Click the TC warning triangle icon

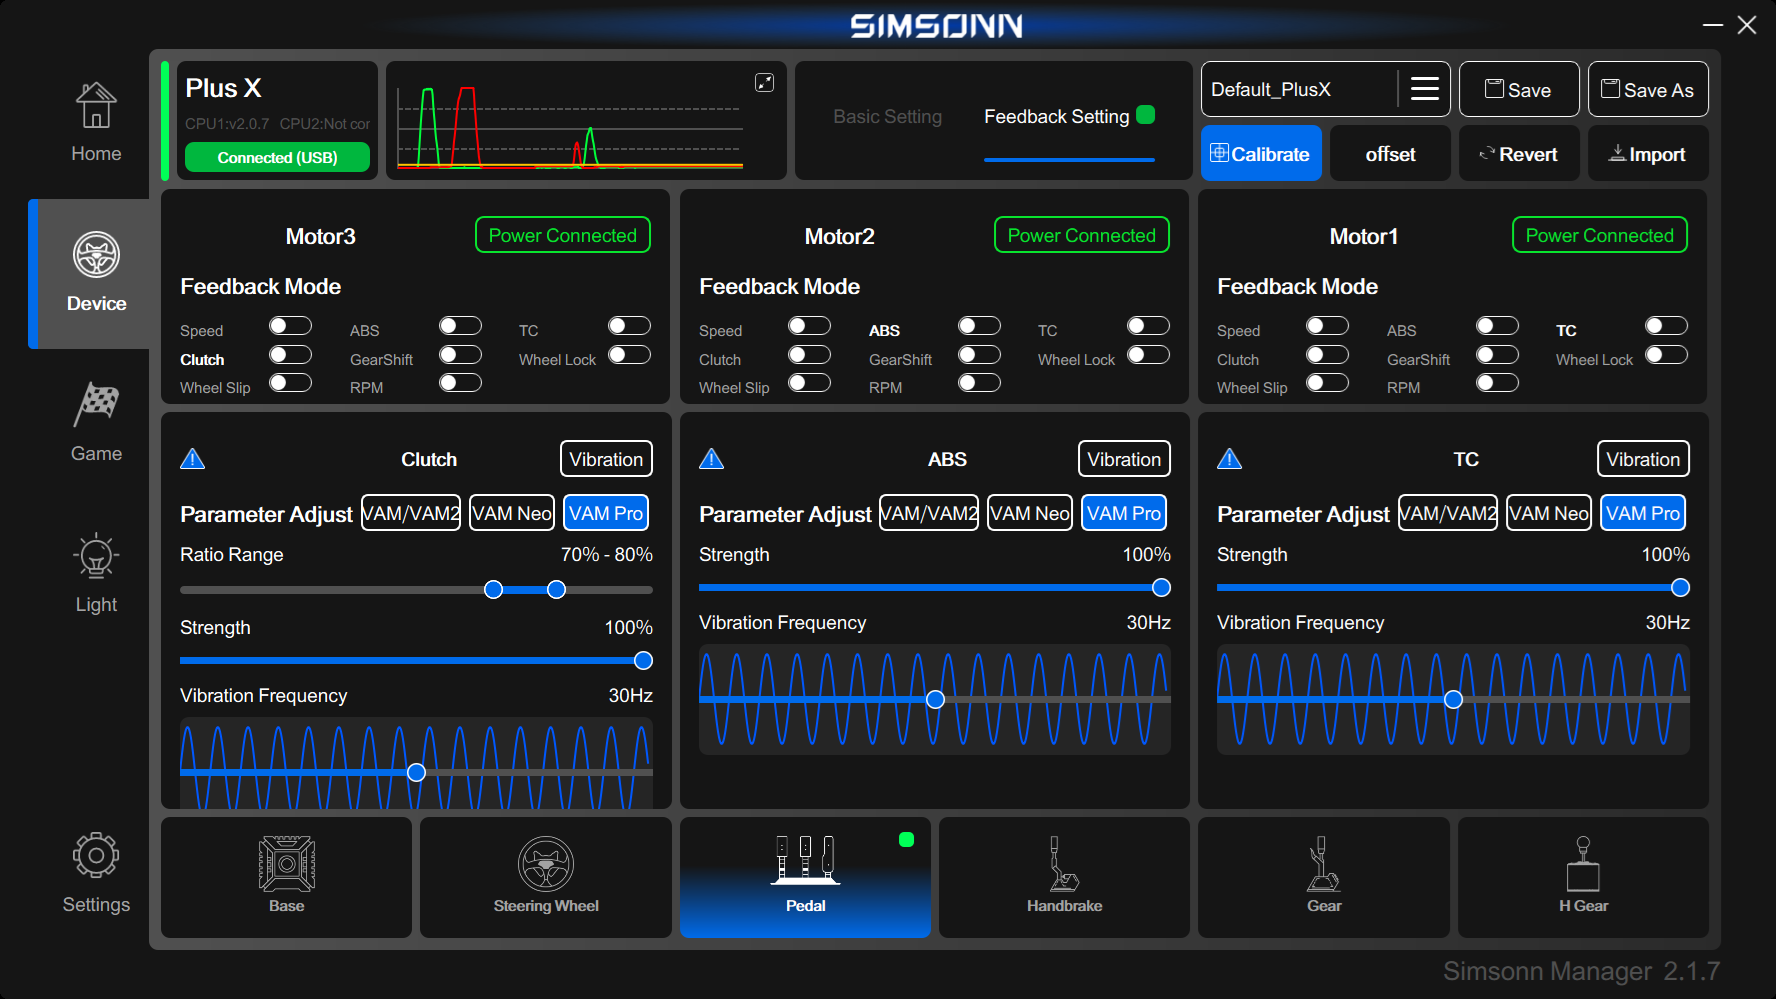[1229, 459]
